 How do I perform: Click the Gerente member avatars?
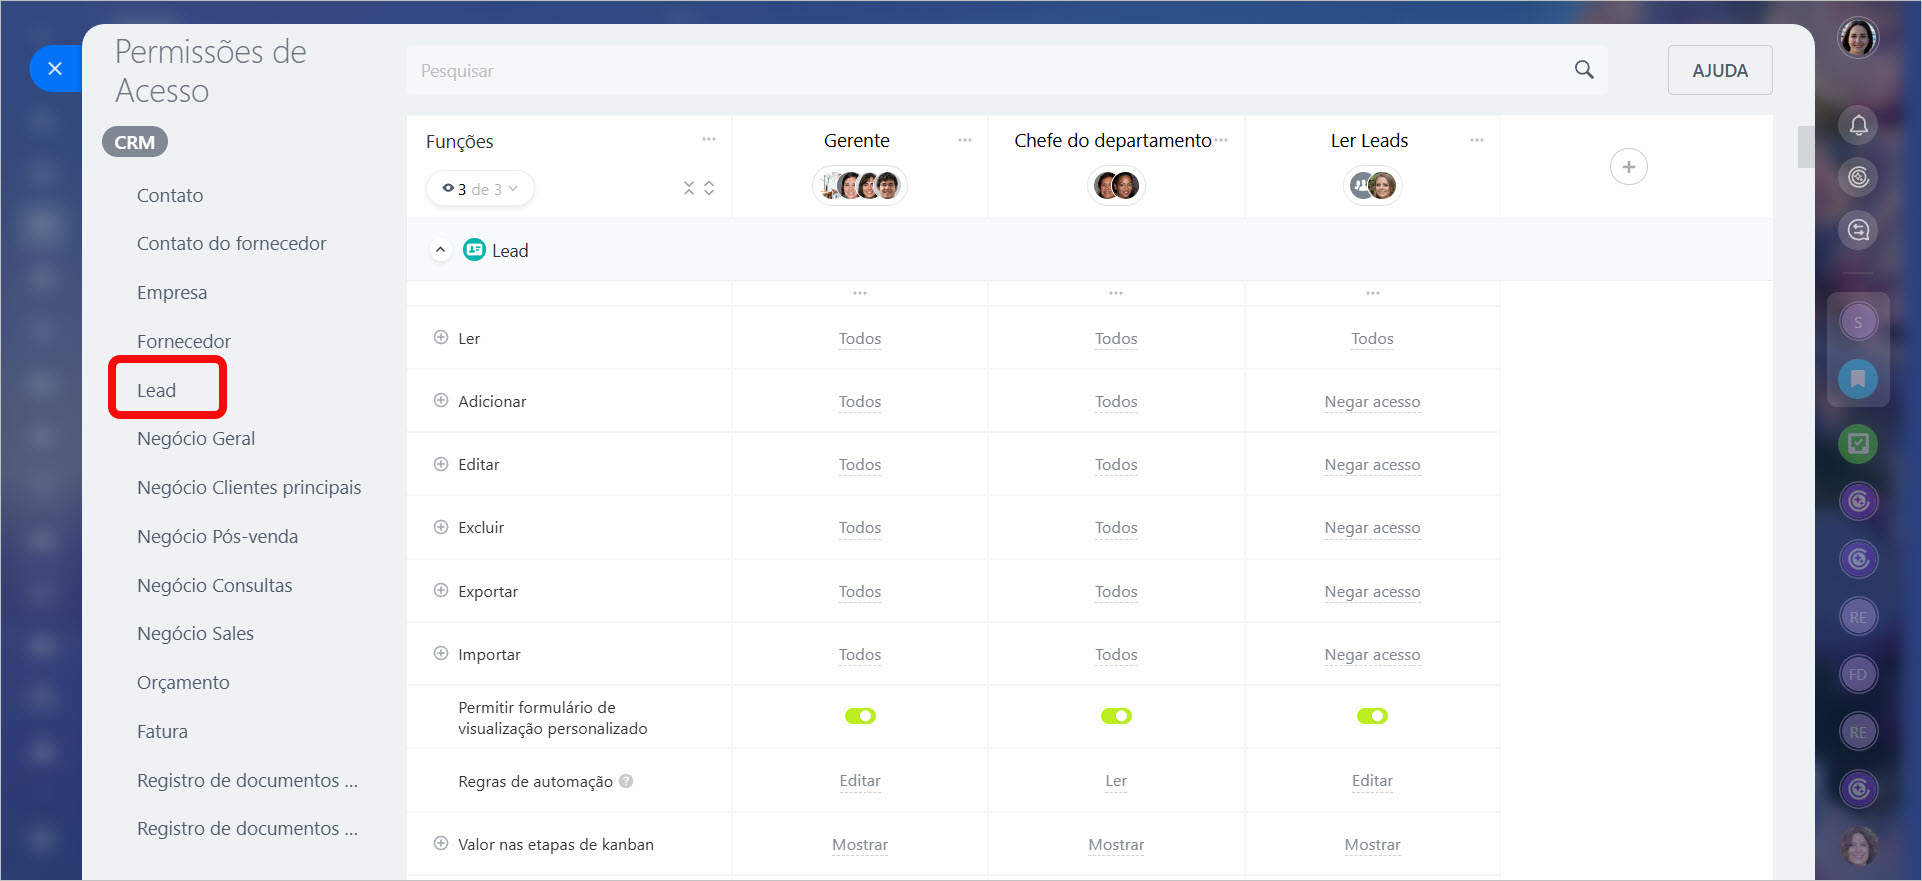(x=860, y=185)
